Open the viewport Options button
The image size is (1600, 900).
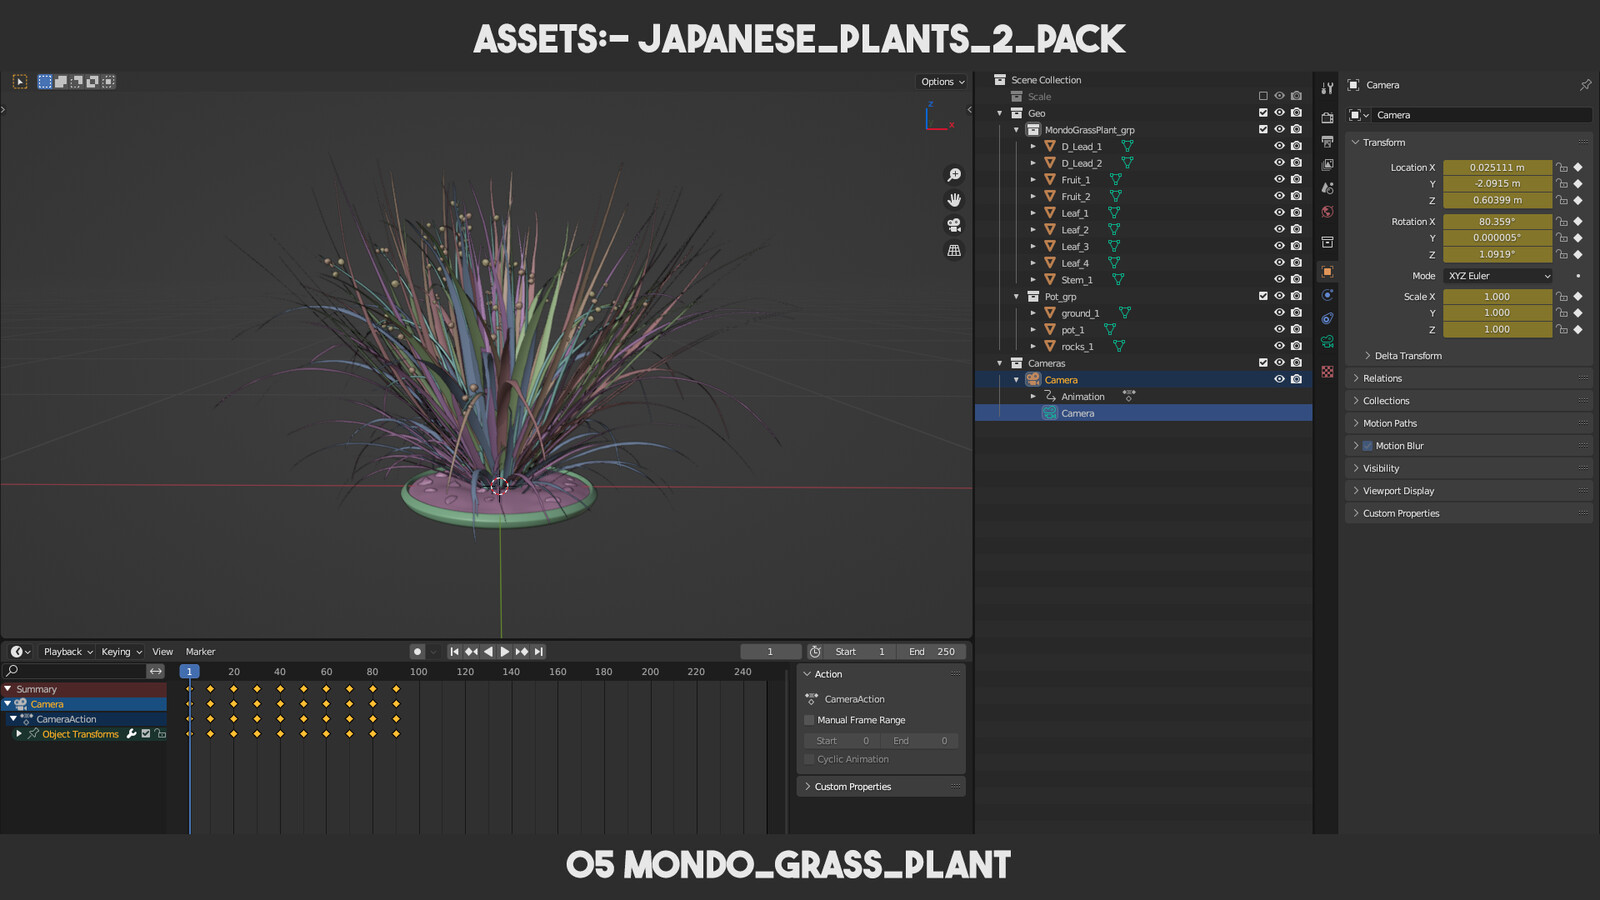[942, 82]
